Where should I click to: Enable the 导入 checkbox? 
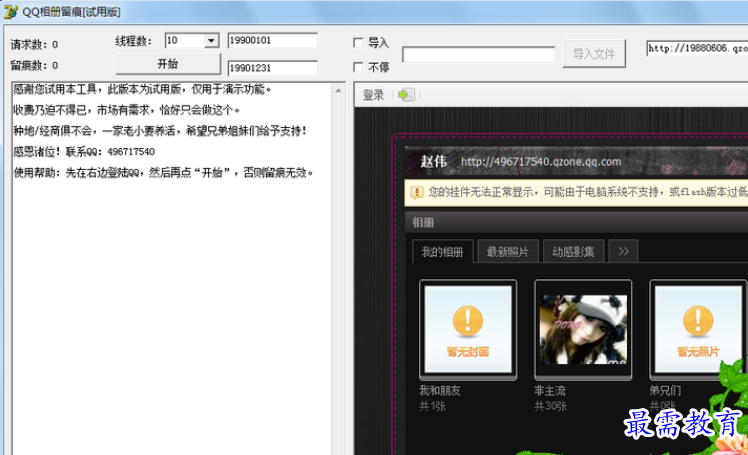click(x=358, y=42)
